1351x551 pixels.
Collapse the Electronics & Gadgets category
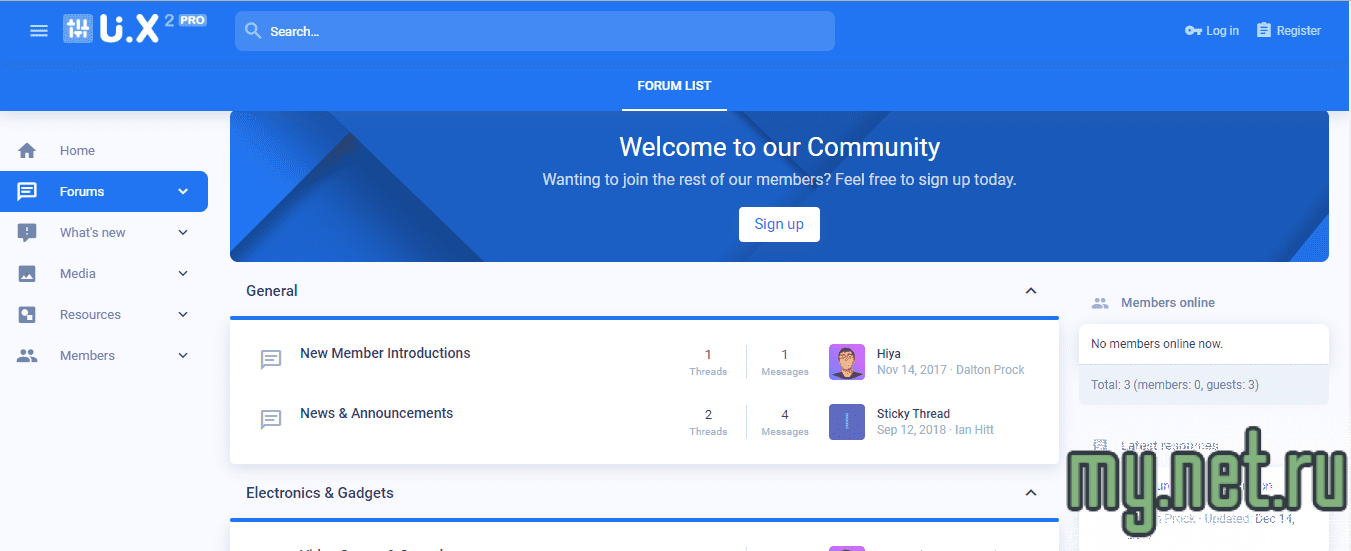coord(1031,493)
